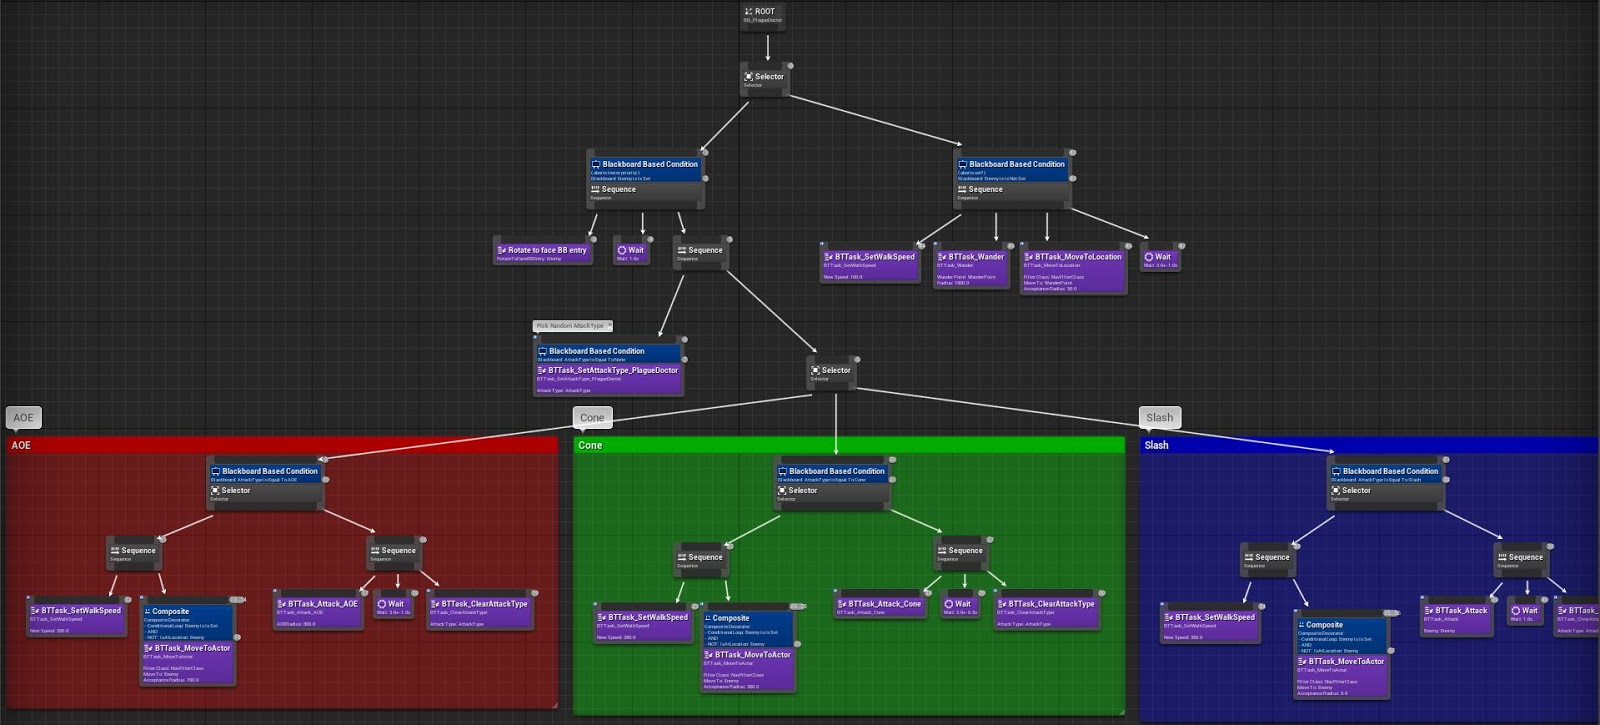
Task: Click the Blackboard Based Condition in the Slash box
Action: click(1386, 474)
